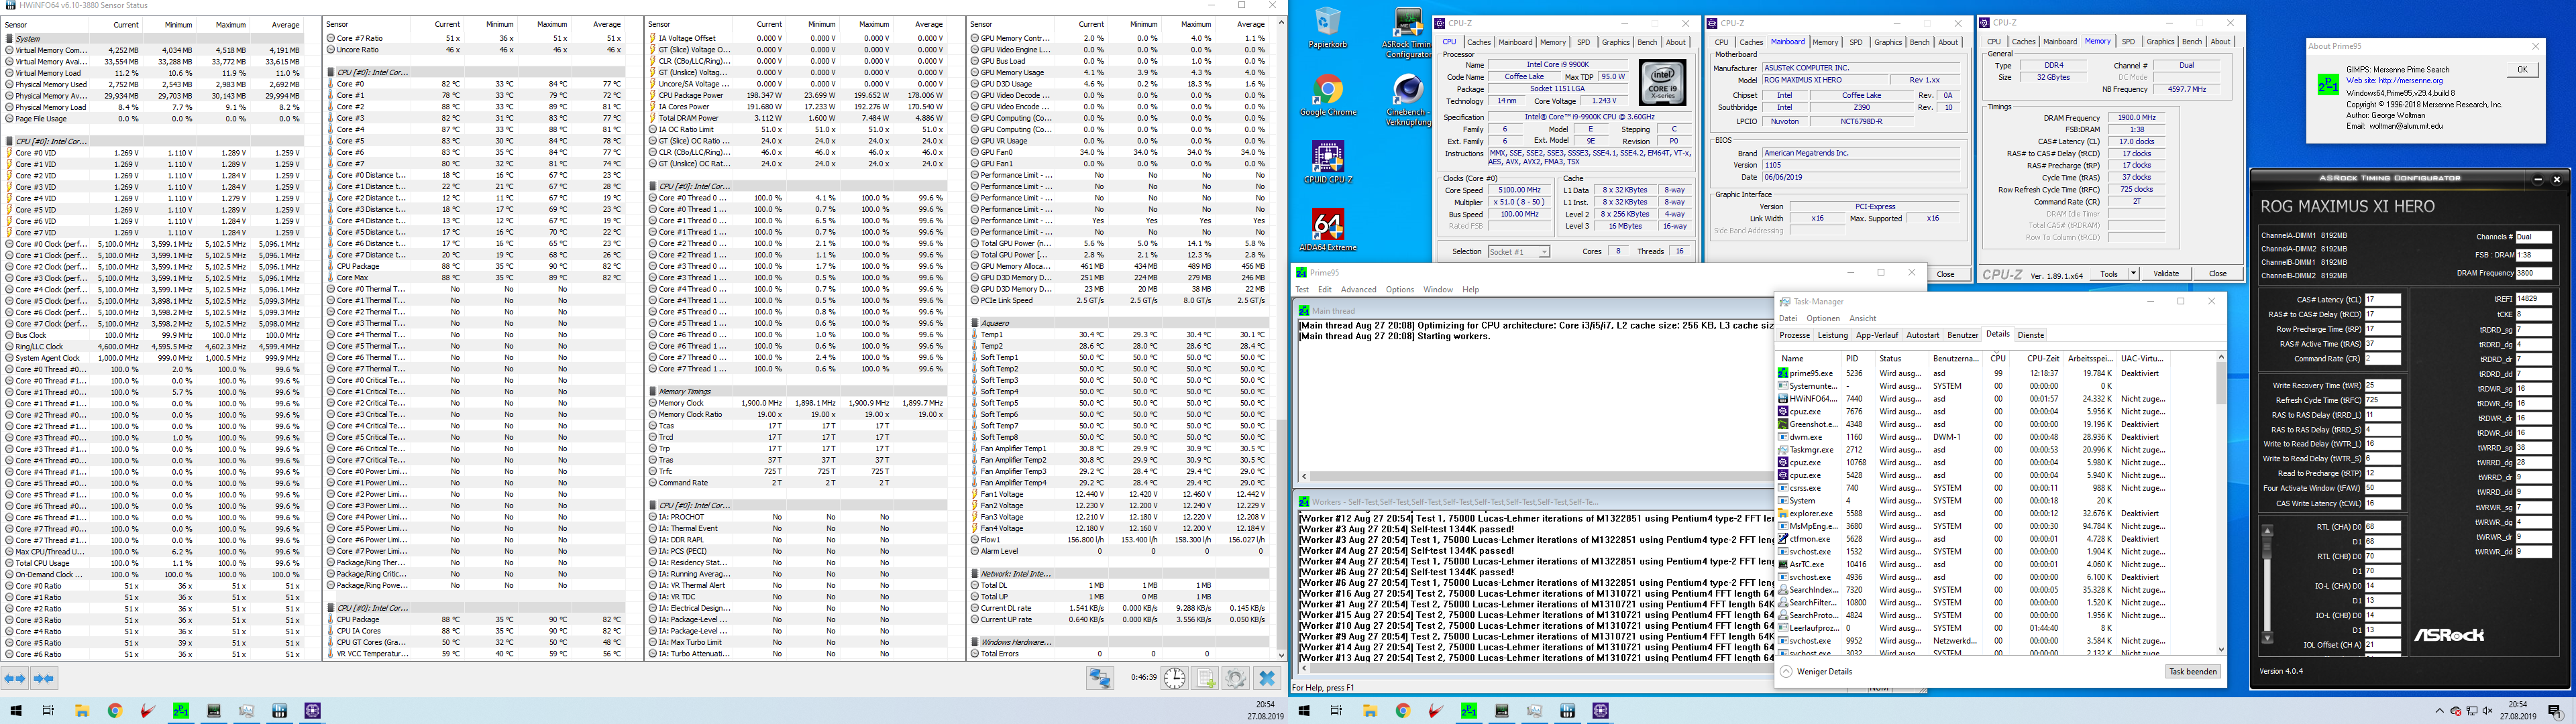Screen dimensions: 2576x724
Task: Select the Leistung tab in Task-Manager
Action: (x=1832, y=335)
